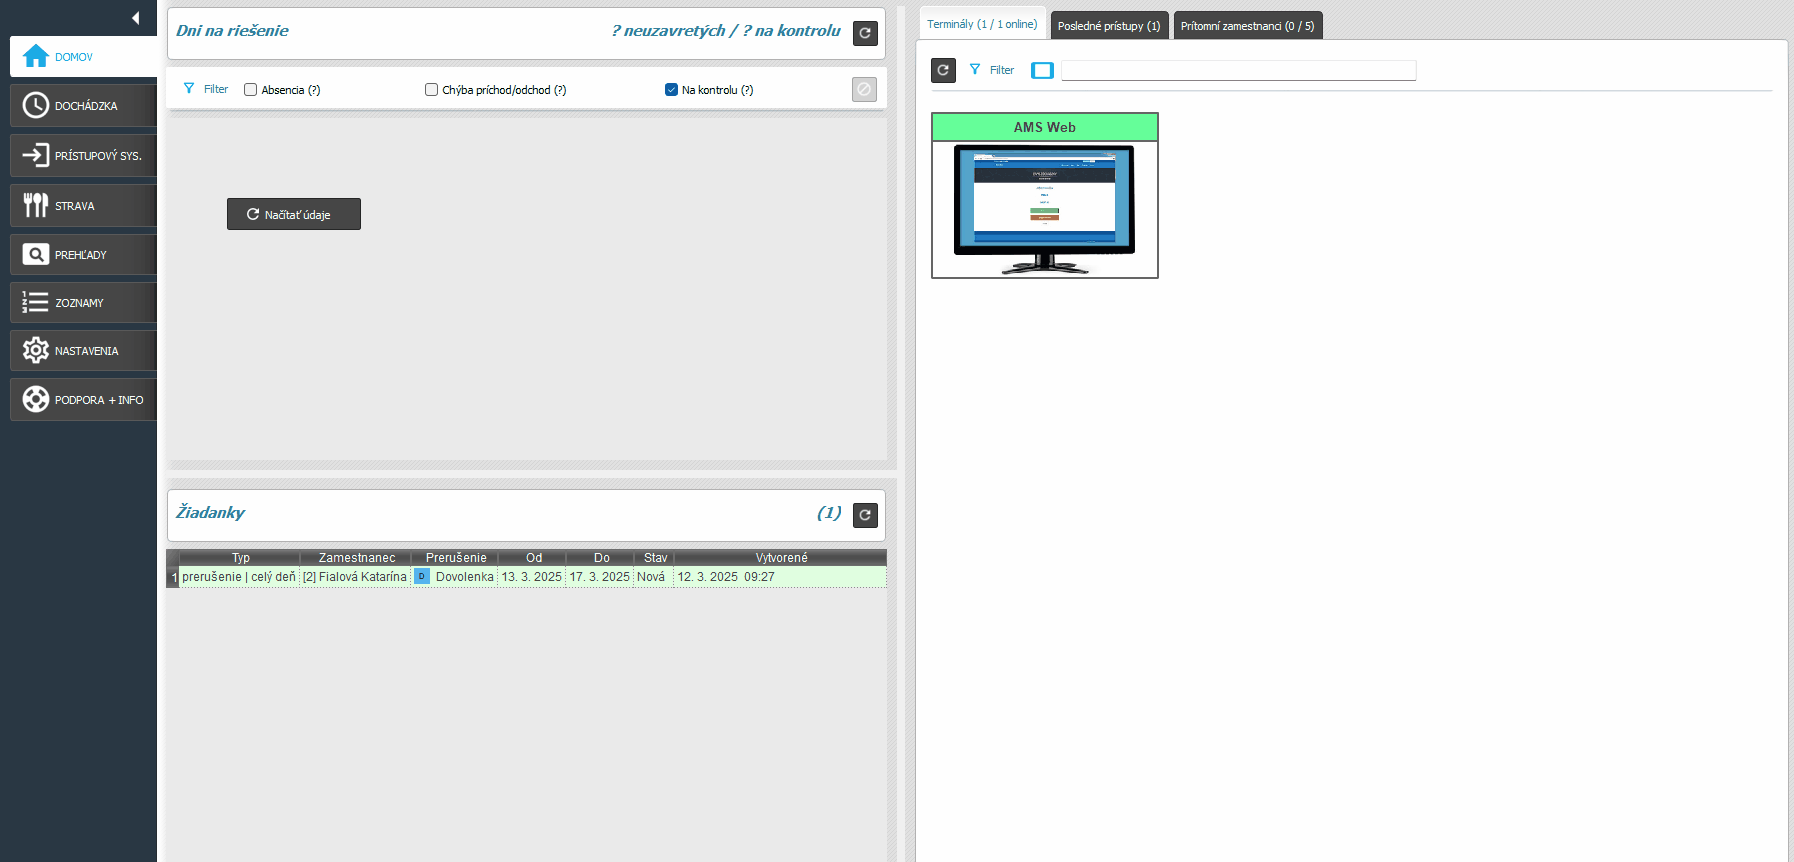Uncheck the Na kontrolu checkbox

point(671,90)
